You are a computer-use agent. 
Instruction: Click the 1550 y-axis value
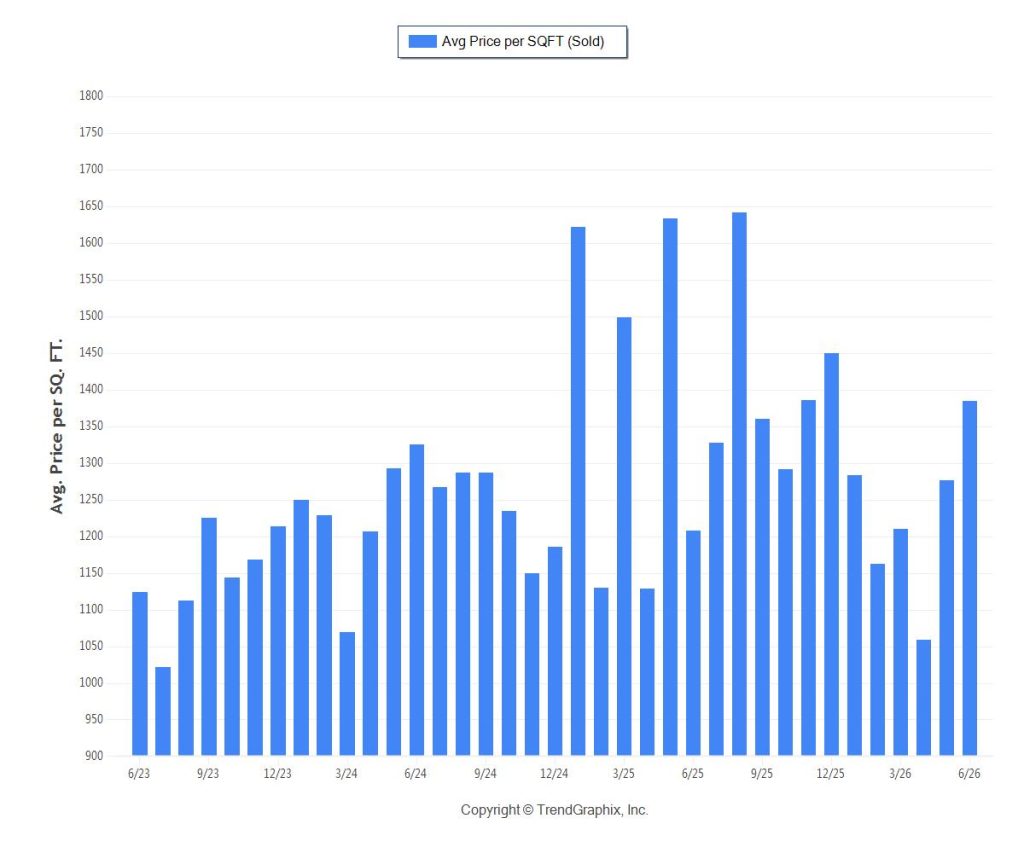tap(91, 279)
